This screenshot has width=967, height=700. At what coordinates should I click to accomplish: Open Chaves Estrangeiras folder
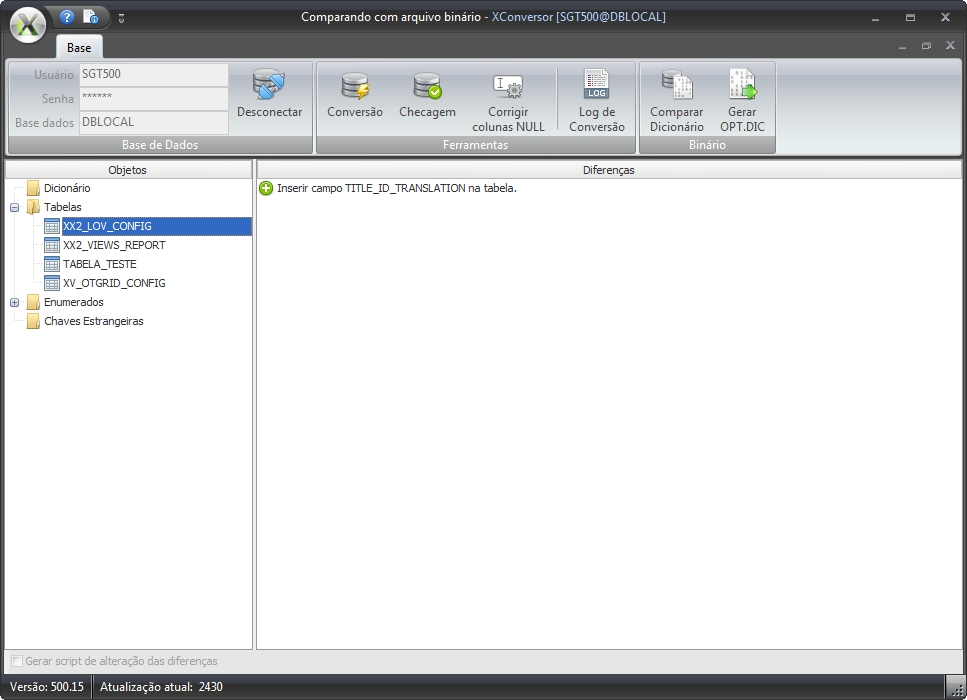(x=93, y=321)
